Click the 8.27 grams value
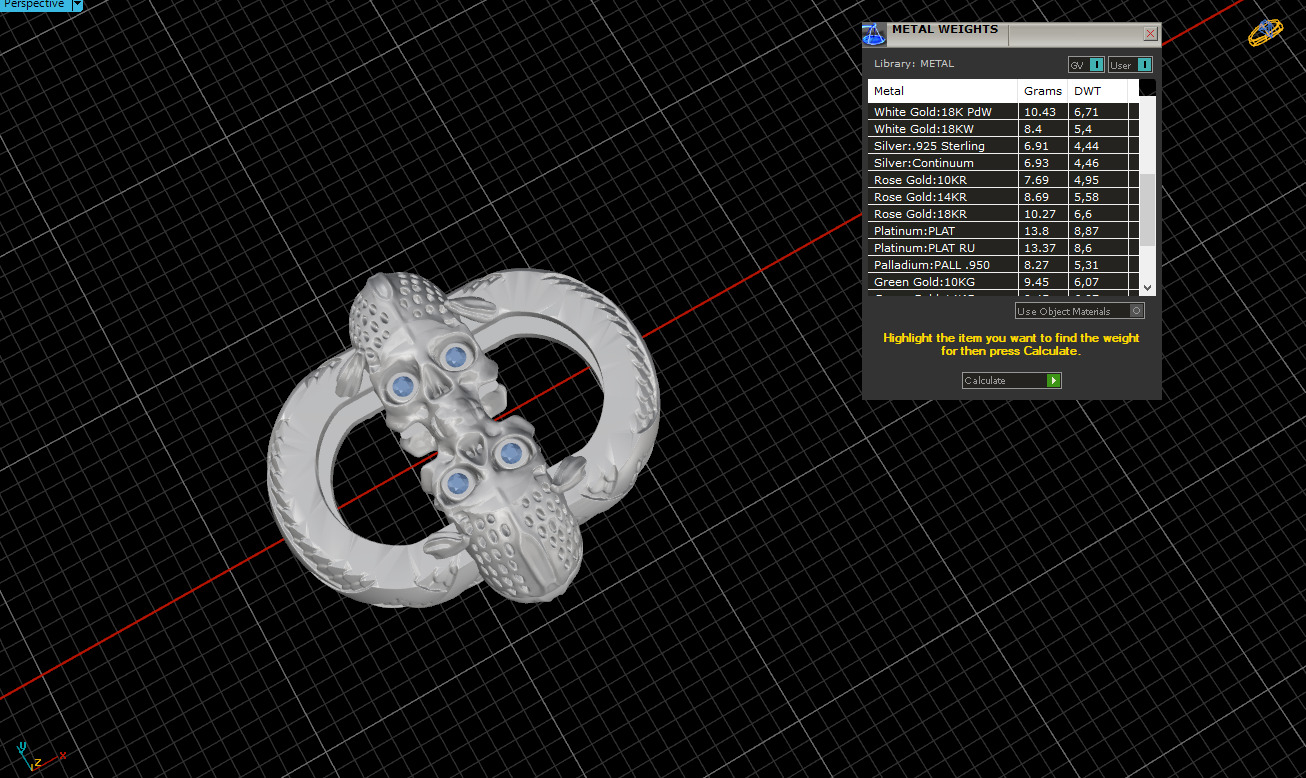Viewport: 1306px width, 778px height. 1035,265
